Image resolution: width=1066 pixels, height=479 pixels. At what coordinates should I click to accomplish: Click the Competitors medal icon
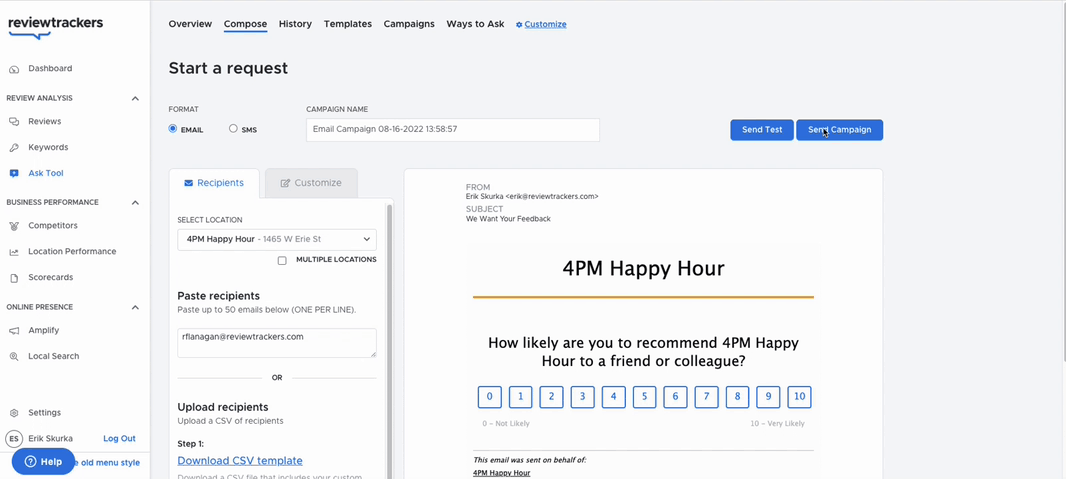tap(14, 226)
